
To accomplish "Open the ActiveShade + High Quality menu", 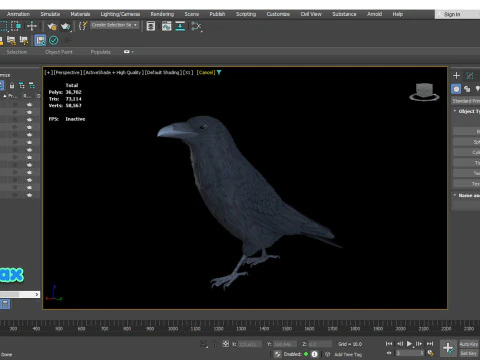I will (113, 72).
